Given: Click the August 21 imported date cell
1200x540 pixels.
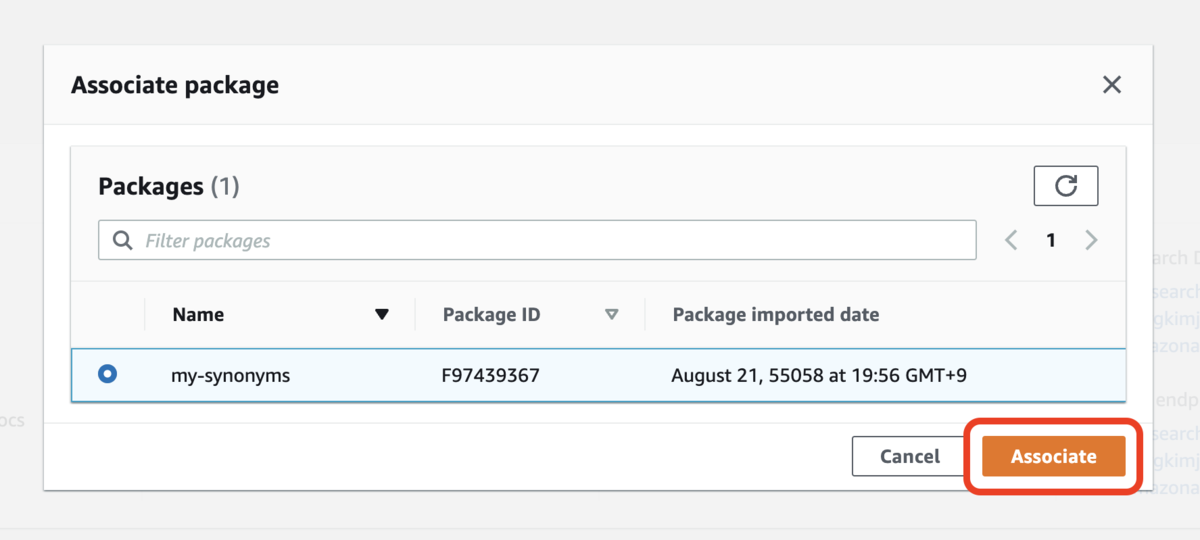Looking at the screenshot, I should 819,376.
